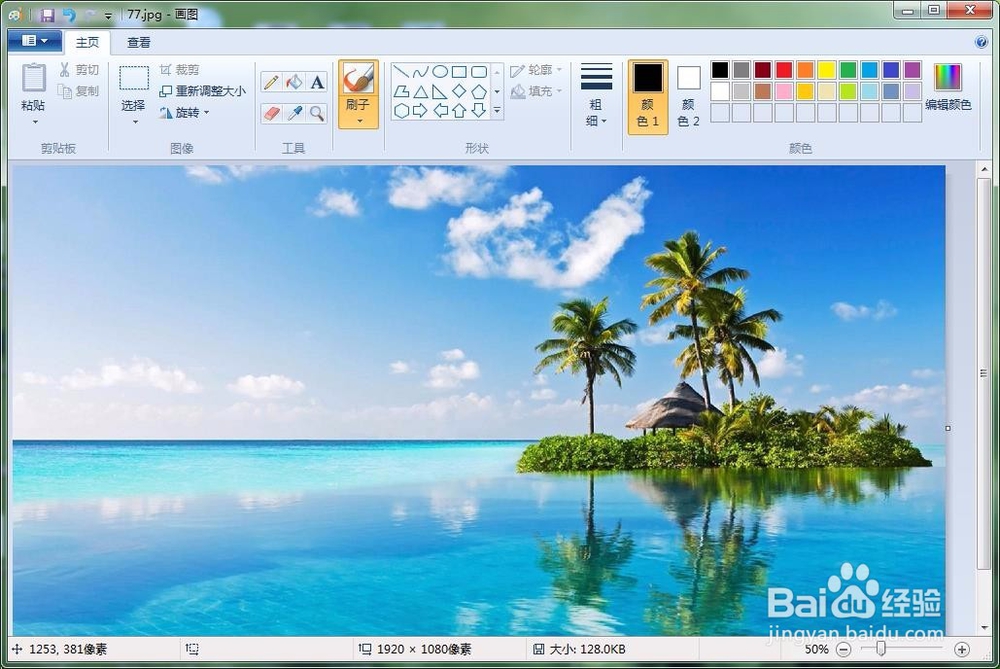Click the canvas right-edge resize handle
The image size is (1000, 669).
tap(948, 429)
